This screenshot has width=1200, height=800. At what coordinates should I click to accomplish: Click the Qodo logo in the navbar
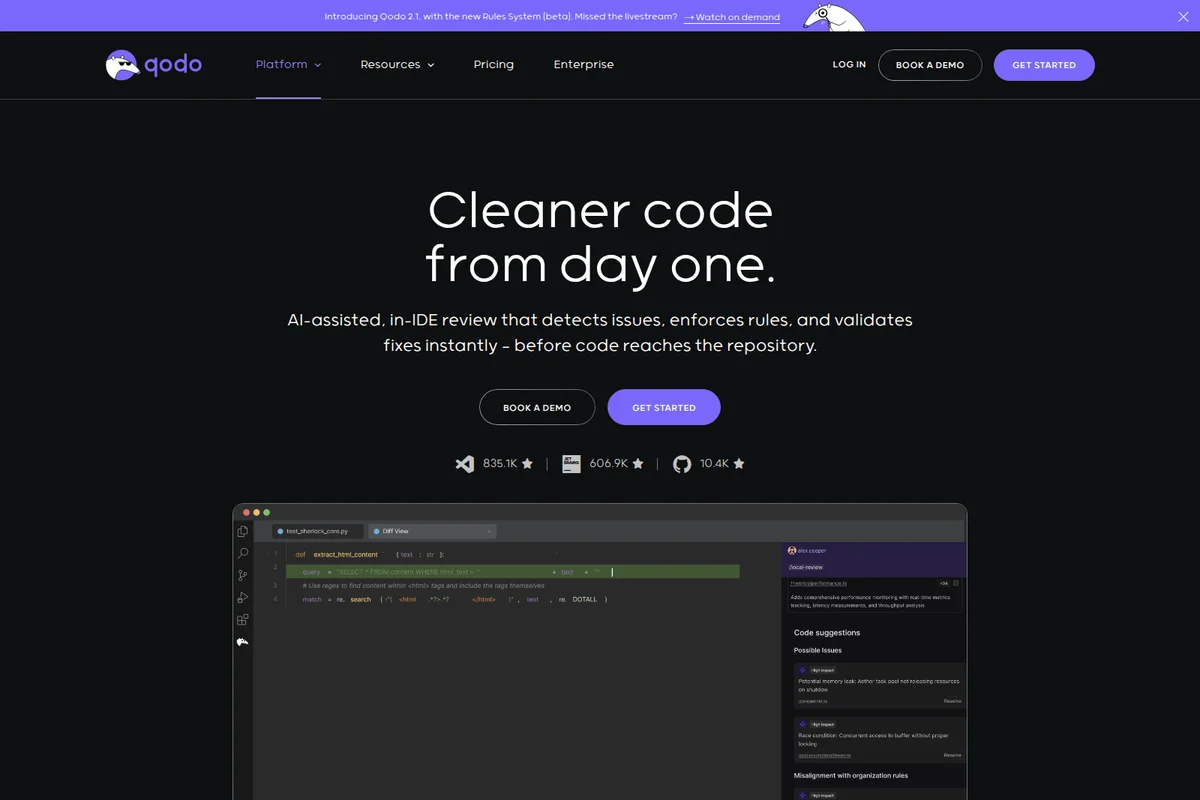pos(153,64)
